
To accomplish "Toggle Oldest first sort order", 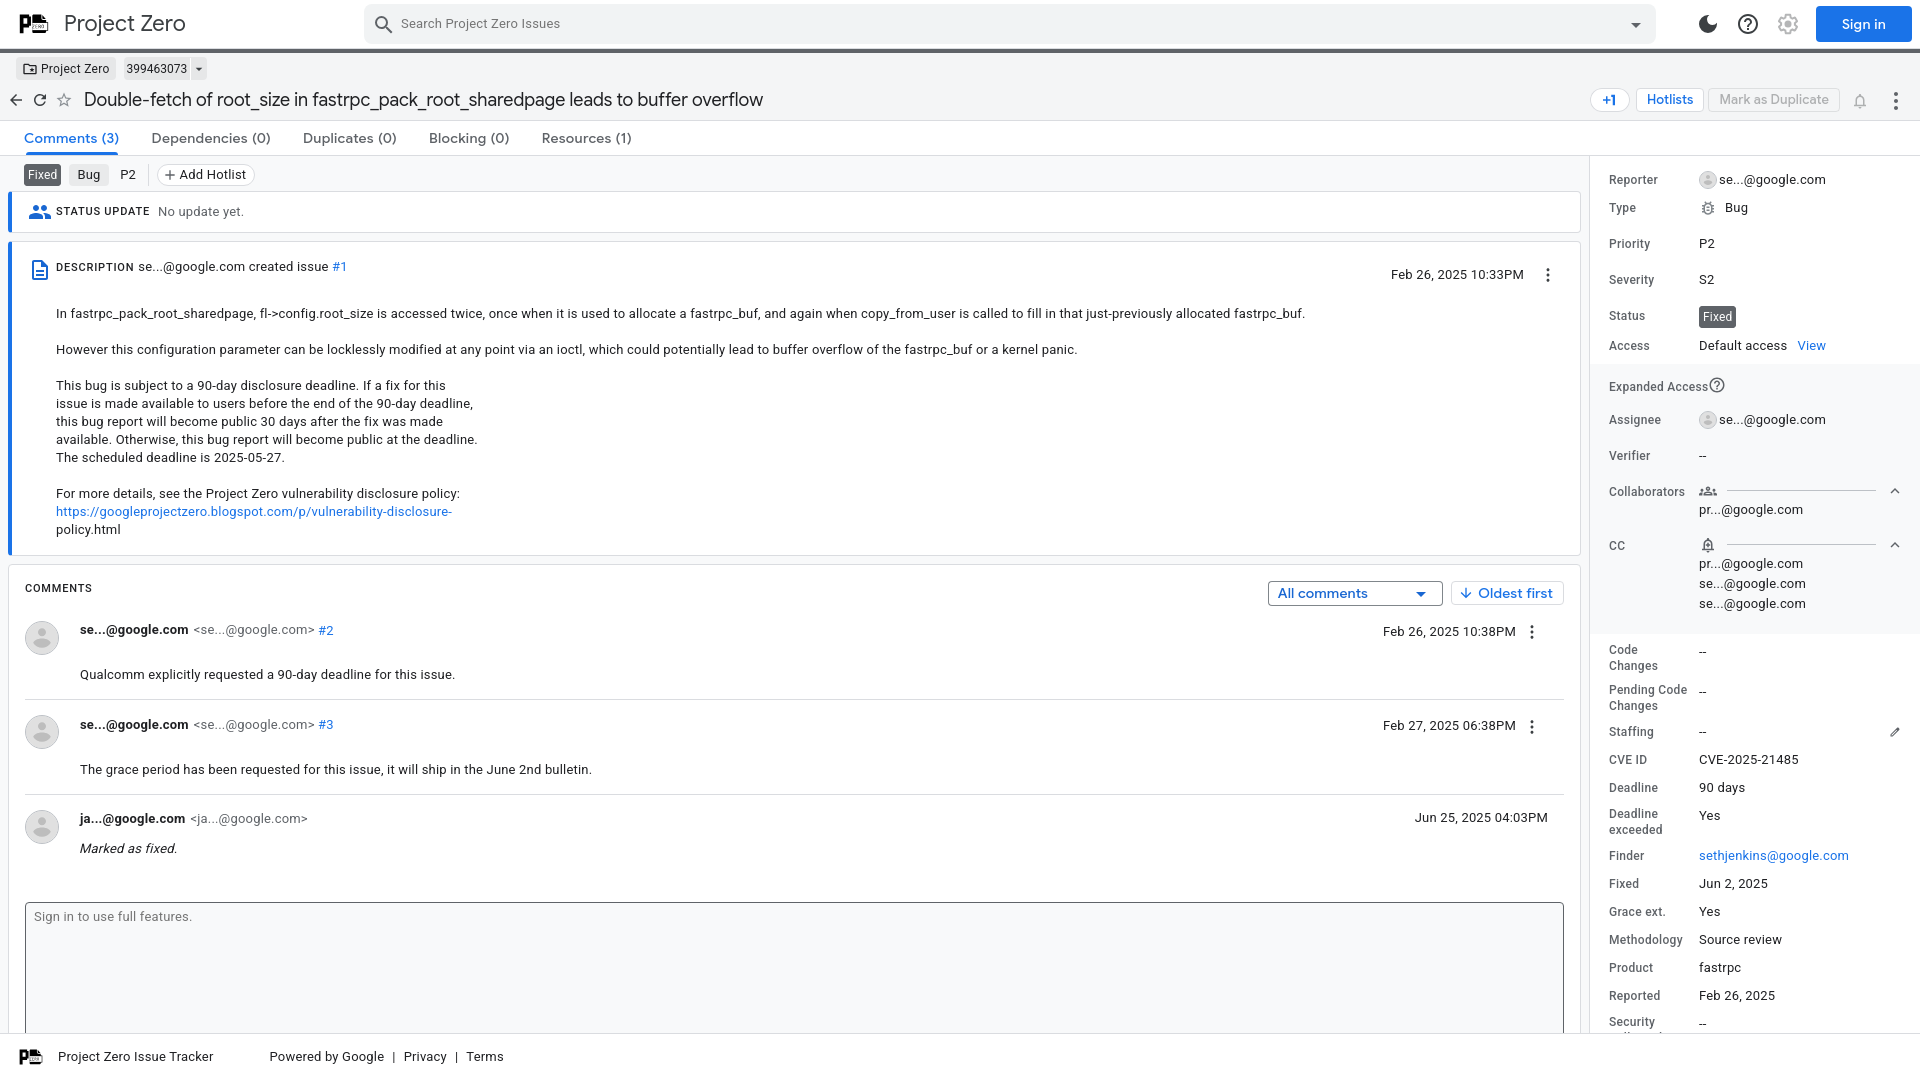I will [1507, 593].
